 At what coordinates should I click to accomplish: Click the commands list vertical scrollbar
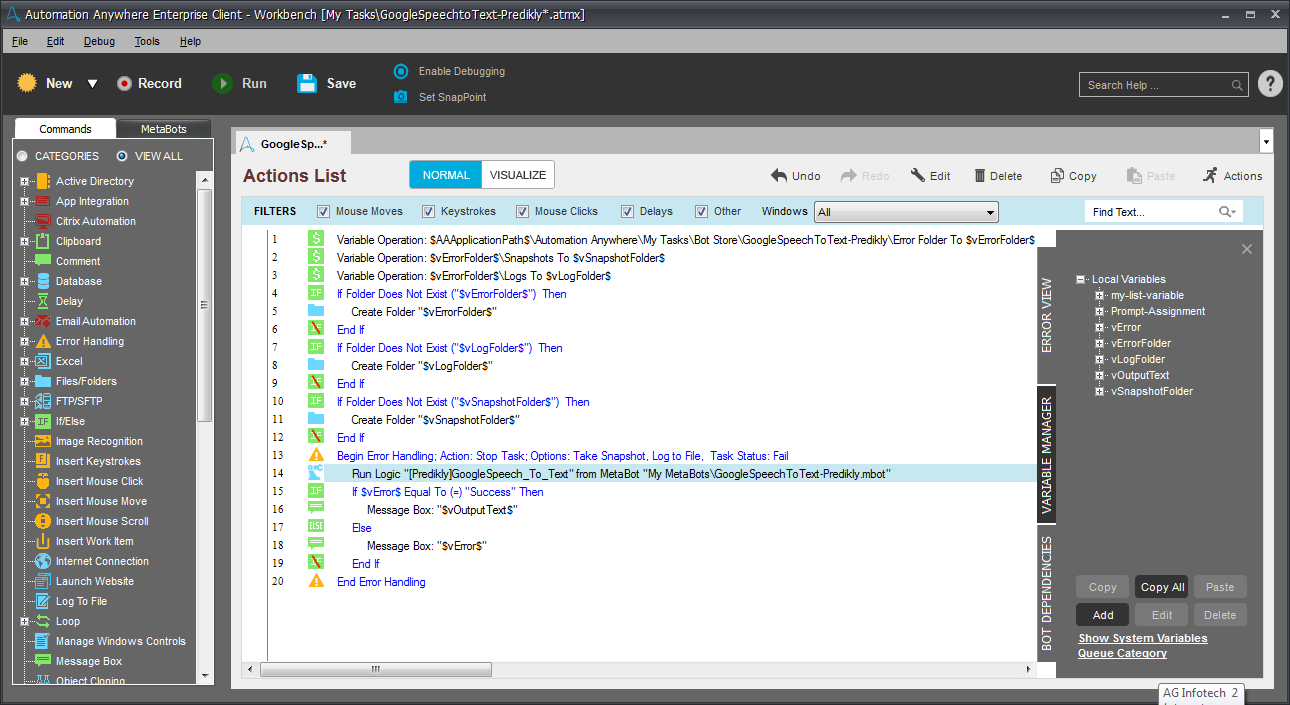204,305
